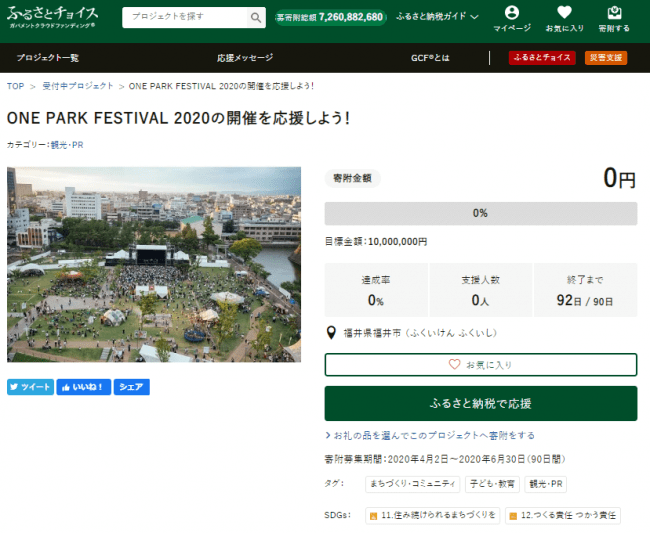Click the 0円 donation amount

click(619, 178)
